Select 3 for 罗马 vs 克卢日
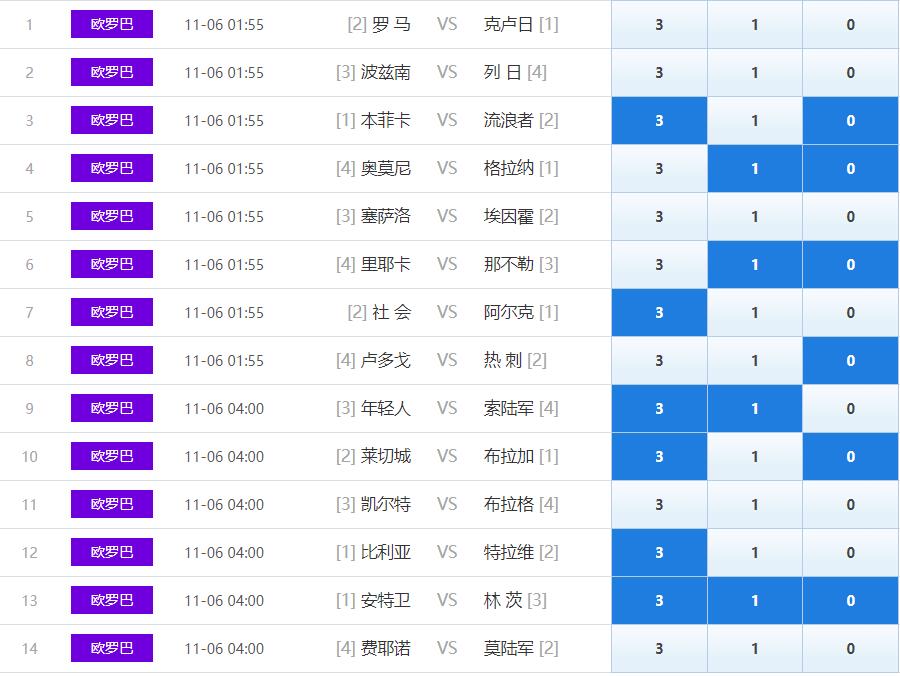The height and width of the screenshot is (676, 900). 659,24
